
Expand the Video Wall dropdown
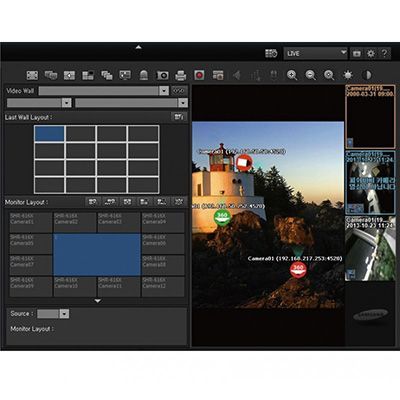click(x=164, y=91)
